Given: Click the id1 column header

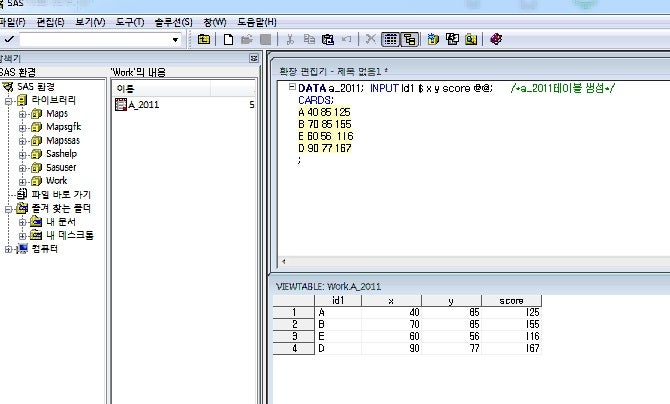Looking at the screenshot, I should [x=336, y=299].
